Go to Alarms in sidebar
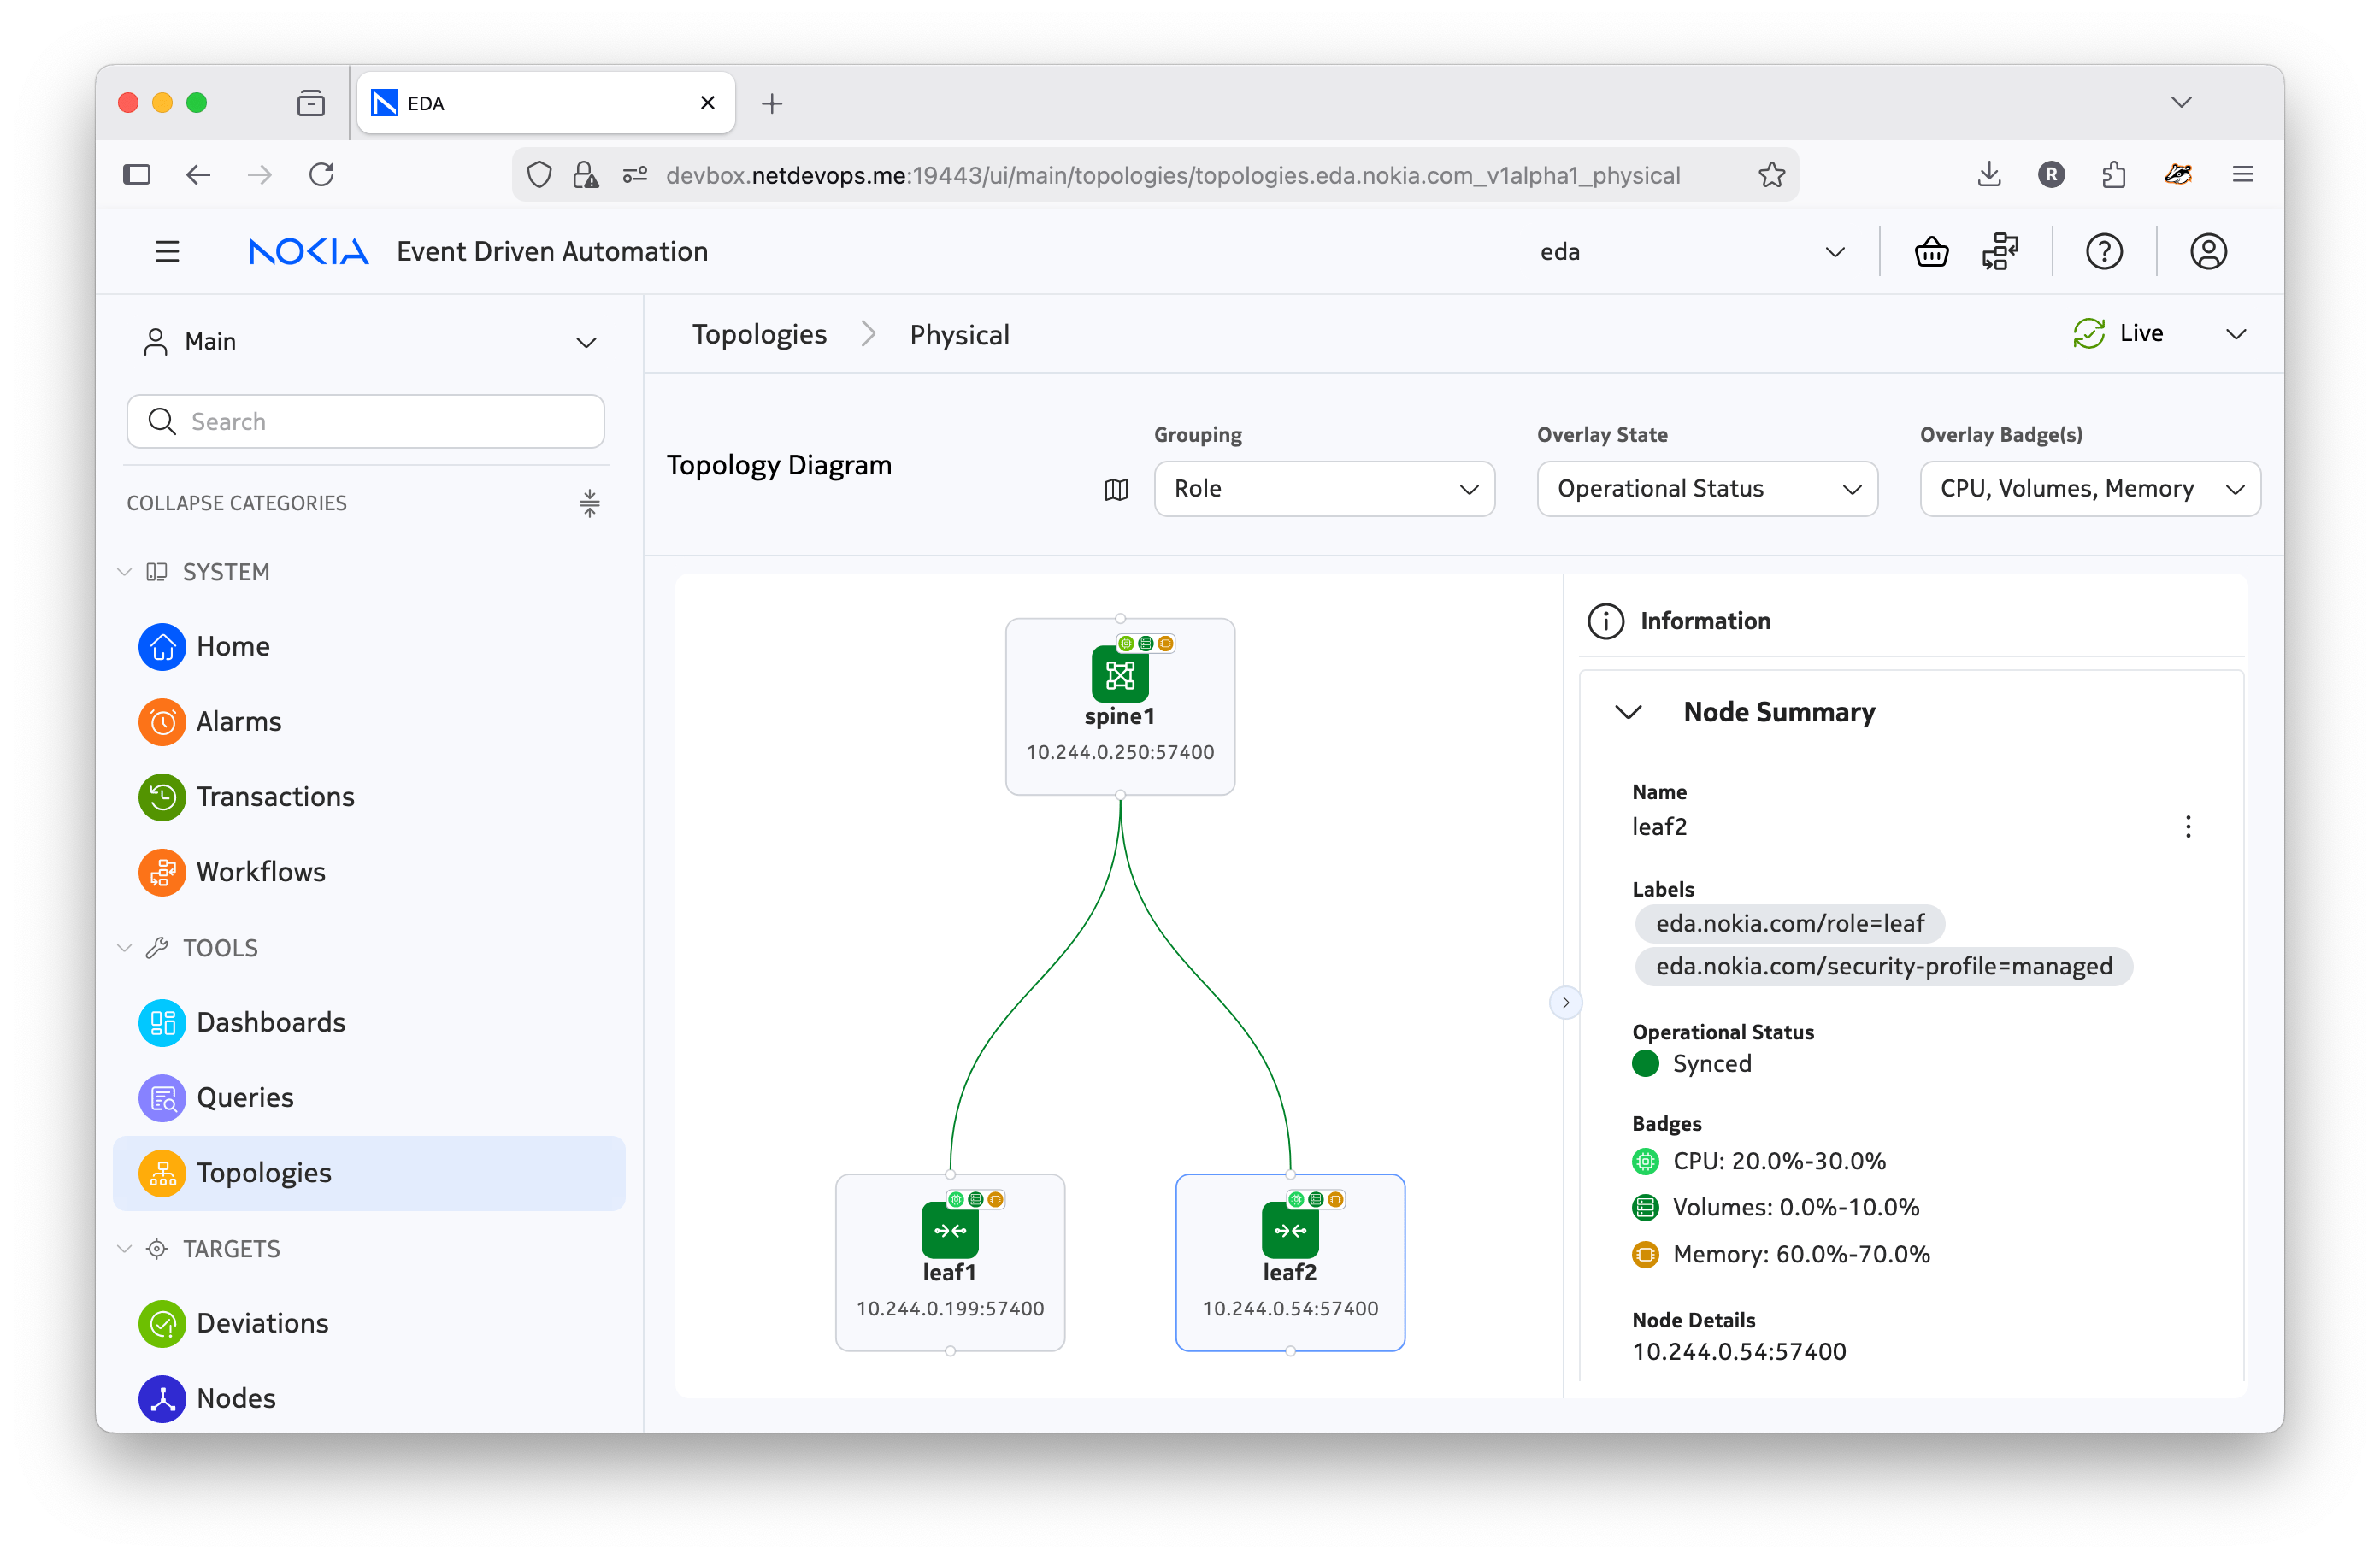The image size is (2380, 1559). [238, 721]
